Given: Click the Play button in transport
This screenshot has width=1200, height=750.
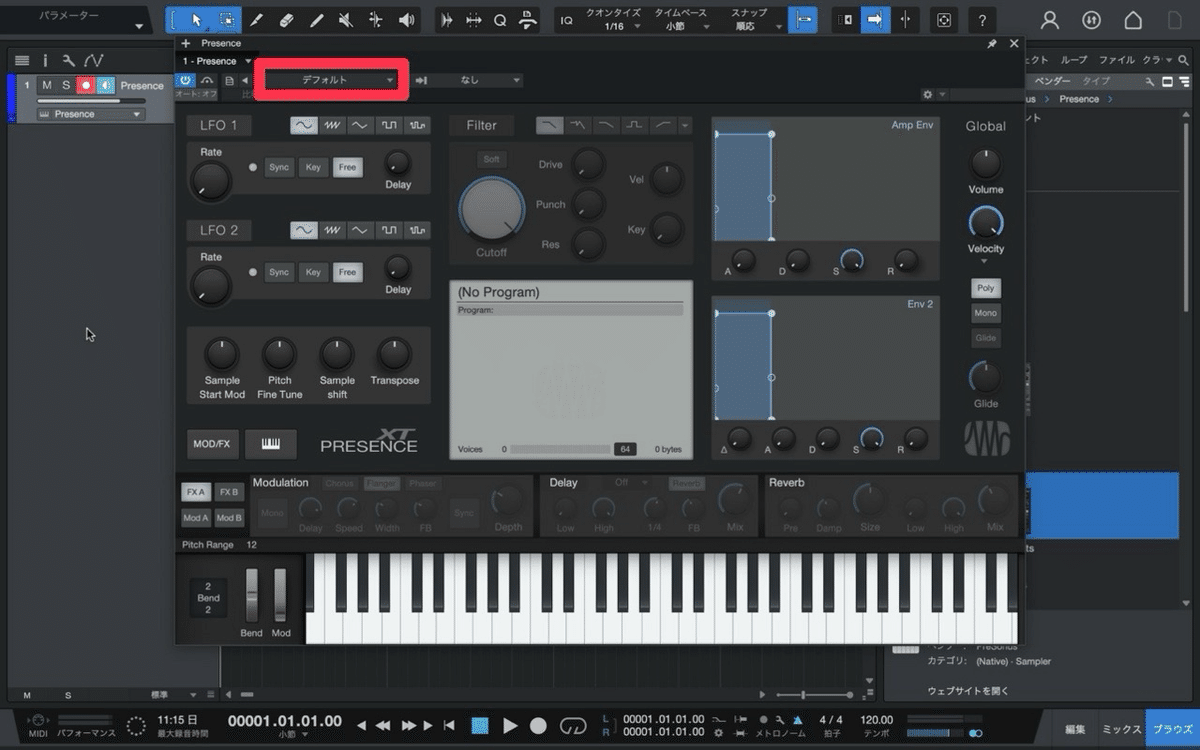Looking at the screenshot, I should click(x=510, y=725).
